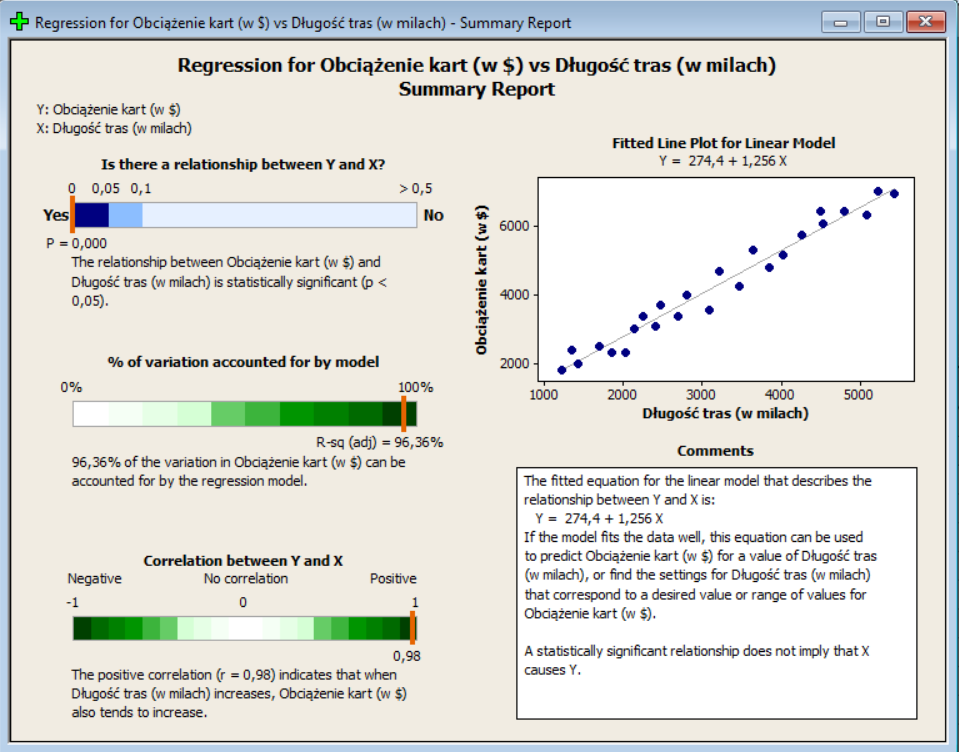Click the 'Comments' heading

[715, 451]
